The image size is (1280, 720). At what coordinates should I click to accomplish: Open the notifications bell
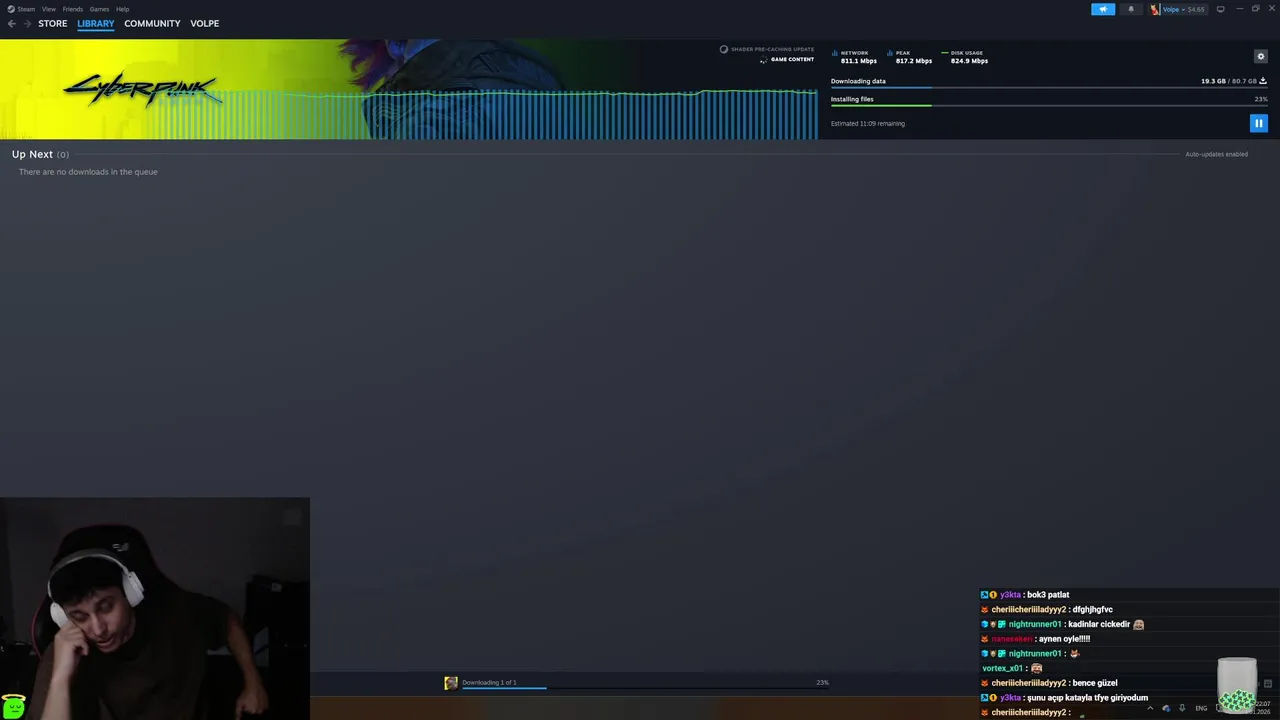tap(1131, 9)
